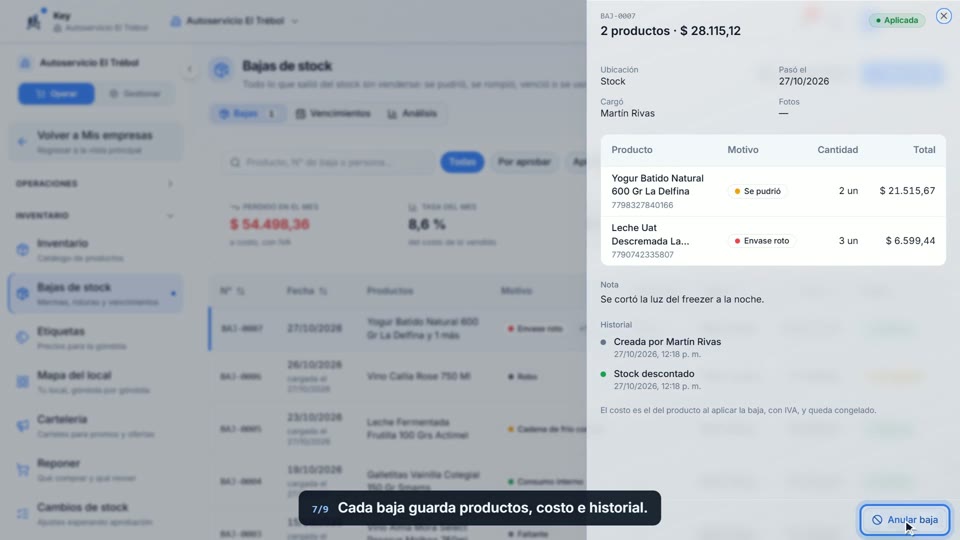This screenshot has height=540, width=960.
Task: Open Inventario in the sidebar
Action: [x=96, y=250]
